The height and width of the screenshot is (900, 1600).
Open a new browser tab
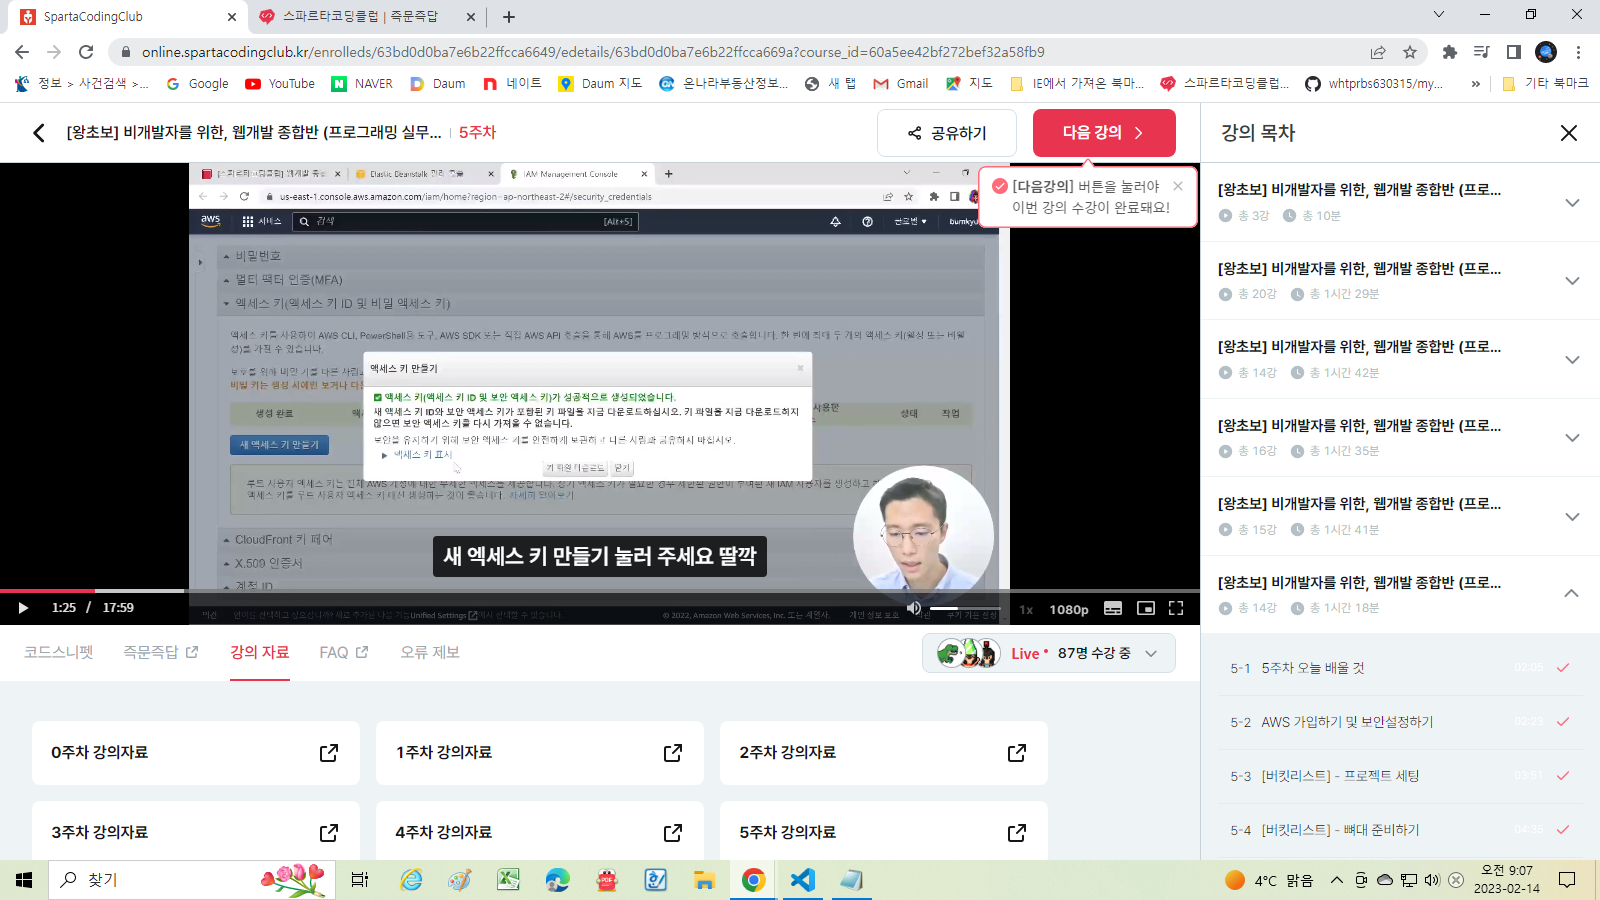[x=509, y=16]
